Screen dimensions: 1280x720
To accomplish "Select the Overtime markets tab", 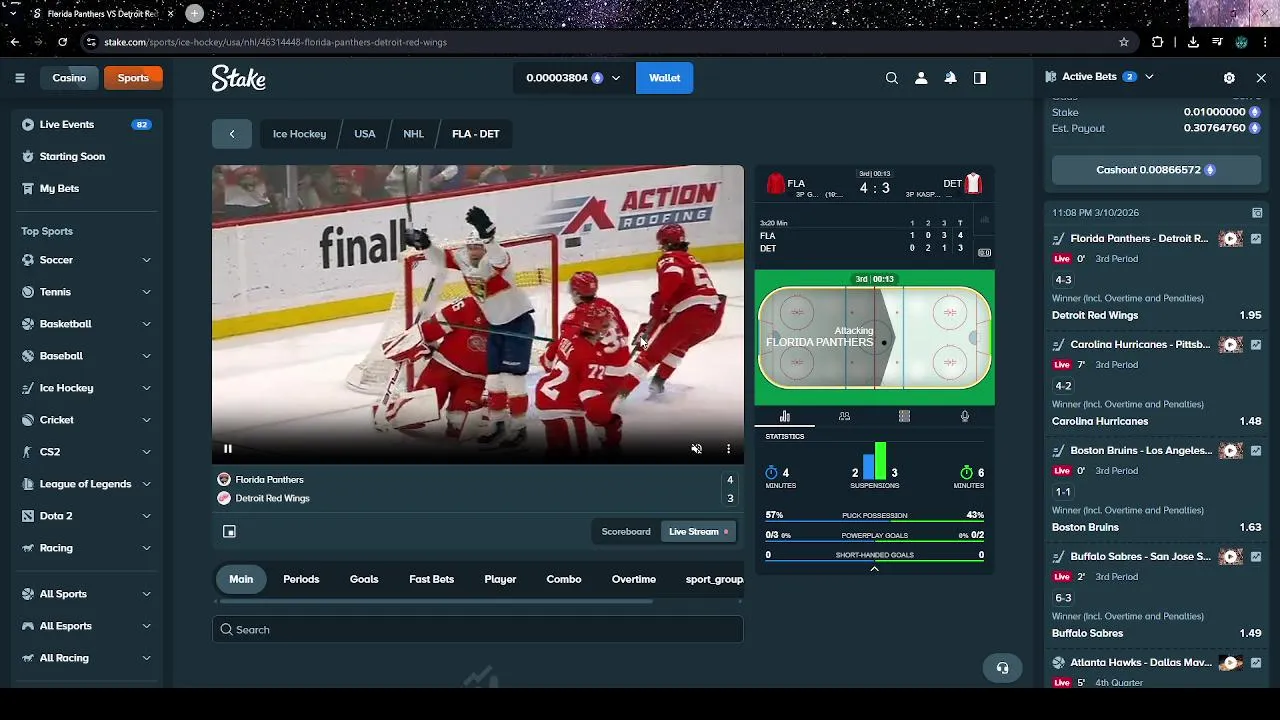I will click(x=634, y=579).
